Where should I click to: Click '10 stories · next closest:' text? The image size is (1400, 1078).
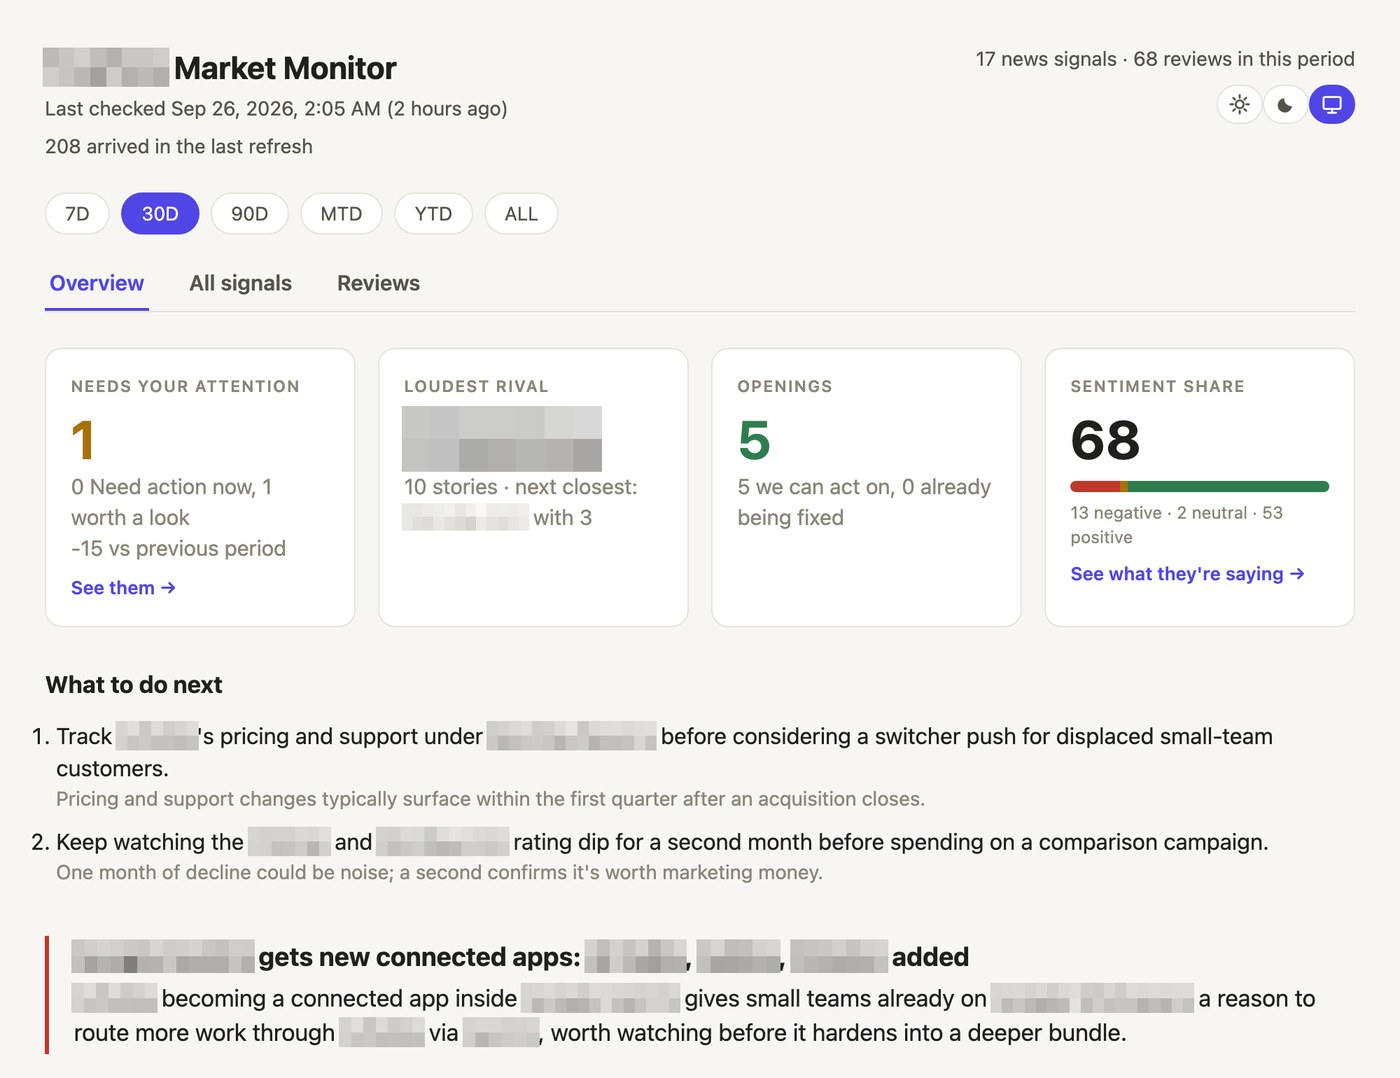520,487
